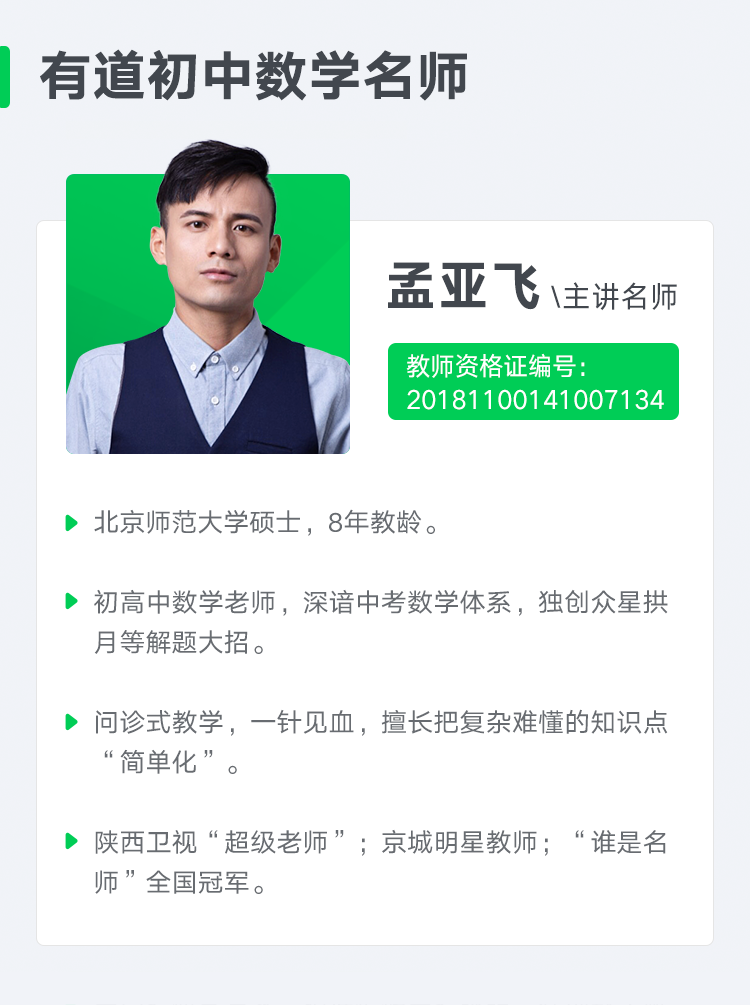This screenshot has width=750, height=1005.
Task: Click the green bullet before 北京师范大学硕士
Action: point(72,523)
